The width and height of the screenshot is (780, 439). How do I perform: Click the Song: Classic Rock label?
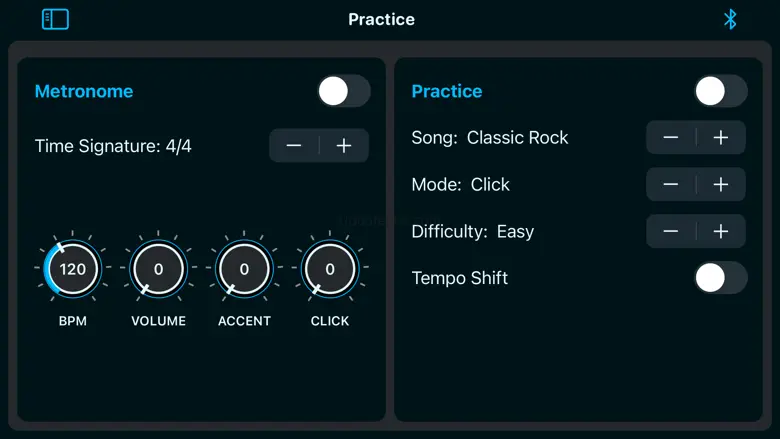(490, 138)
